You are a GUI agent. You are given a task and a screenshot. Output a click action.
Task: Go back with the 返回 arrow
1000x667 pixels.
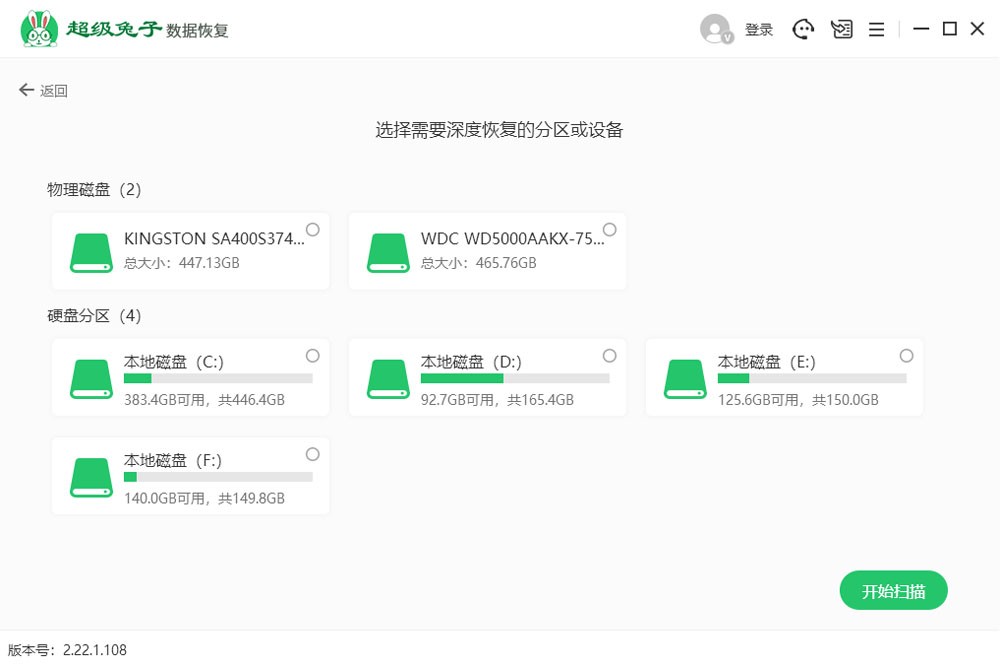43,91
